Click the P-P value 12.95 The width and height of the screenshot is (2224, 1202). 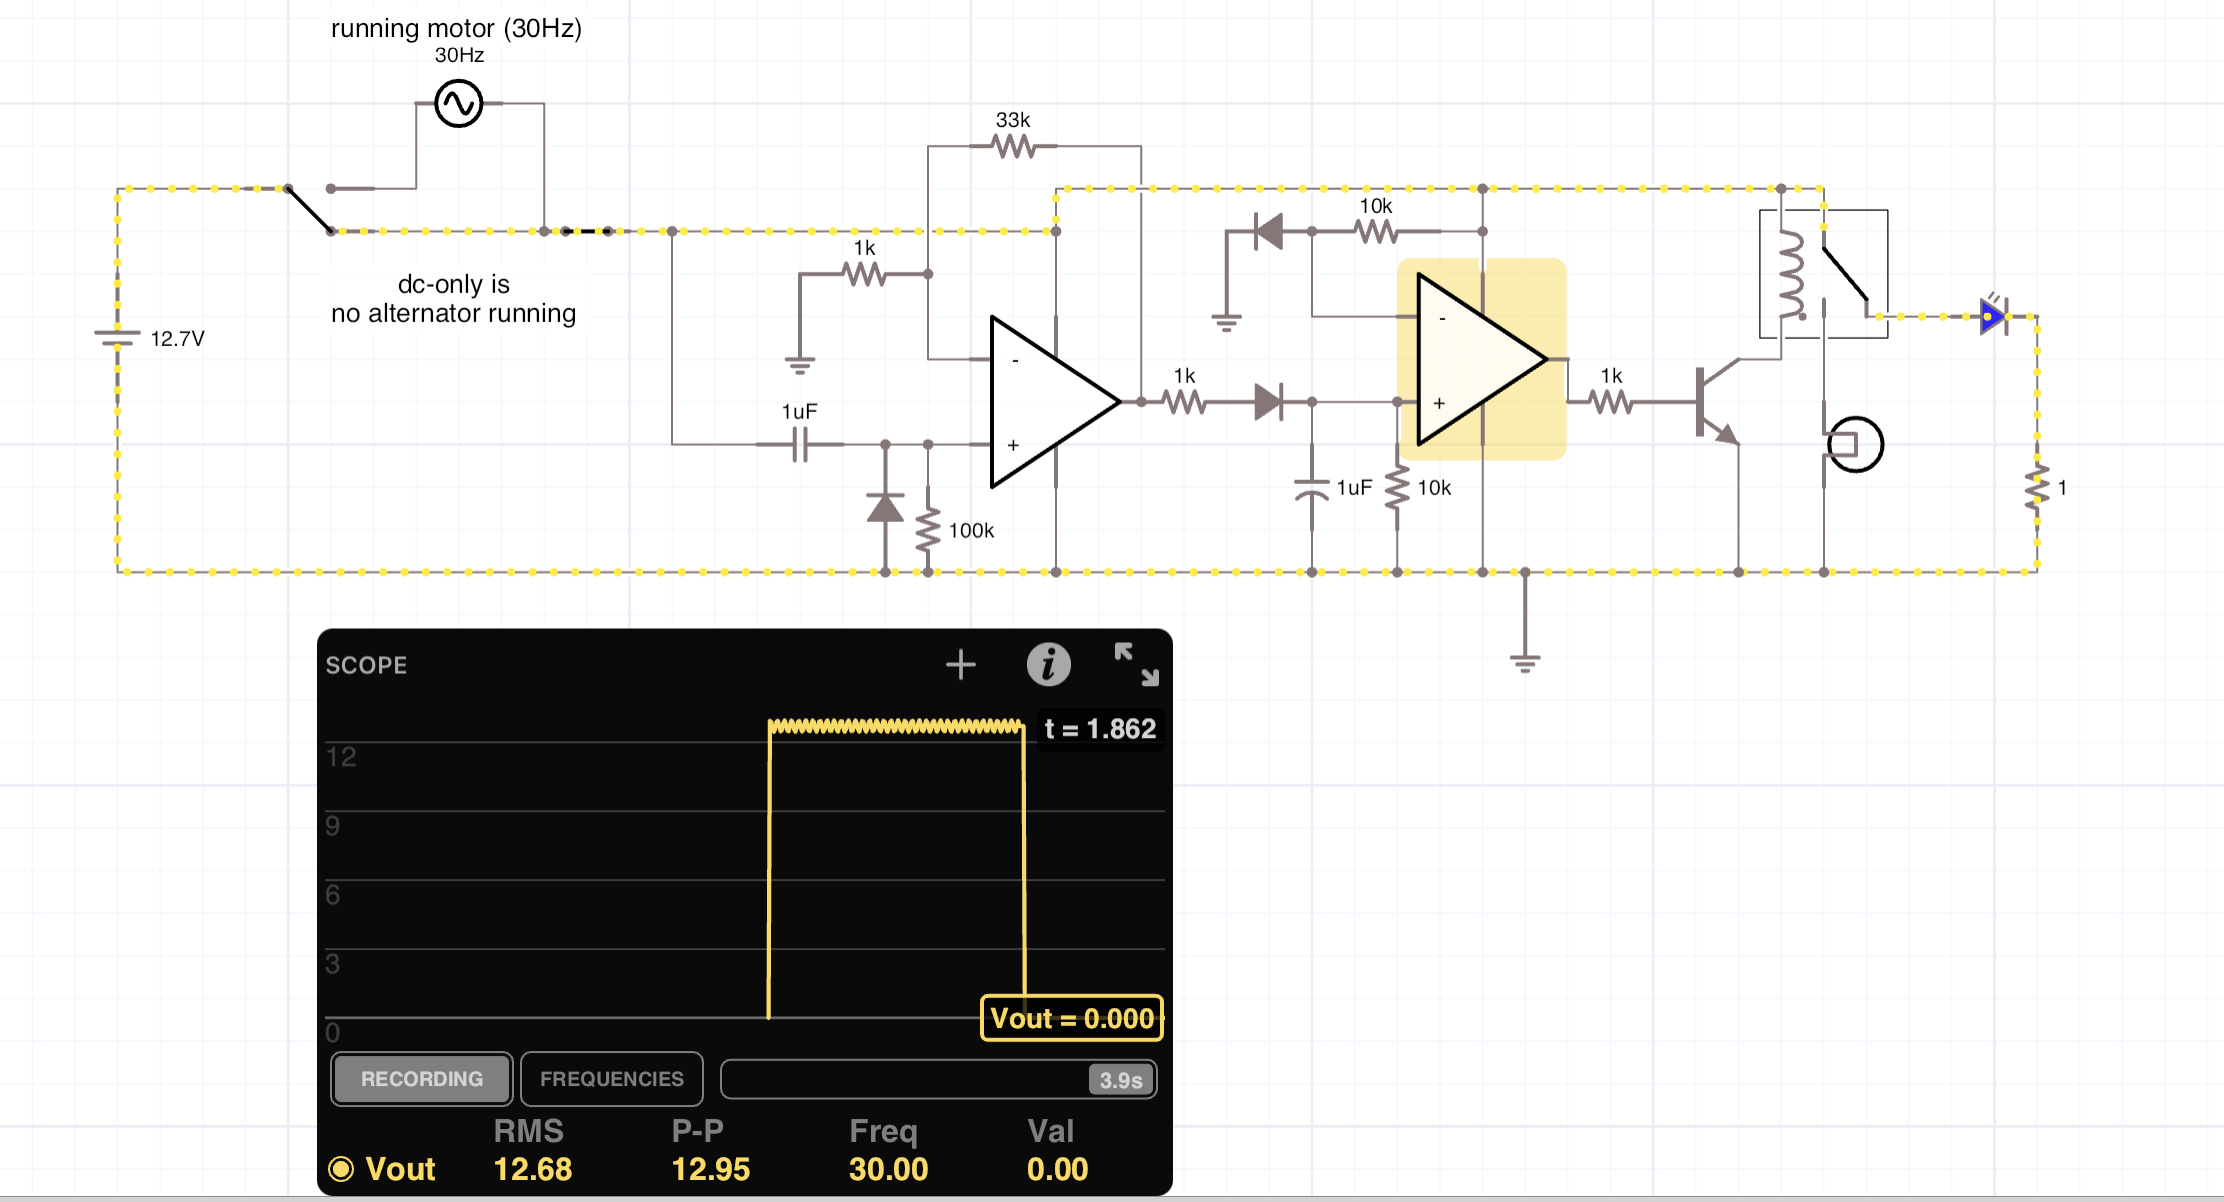pos(710,1168)
